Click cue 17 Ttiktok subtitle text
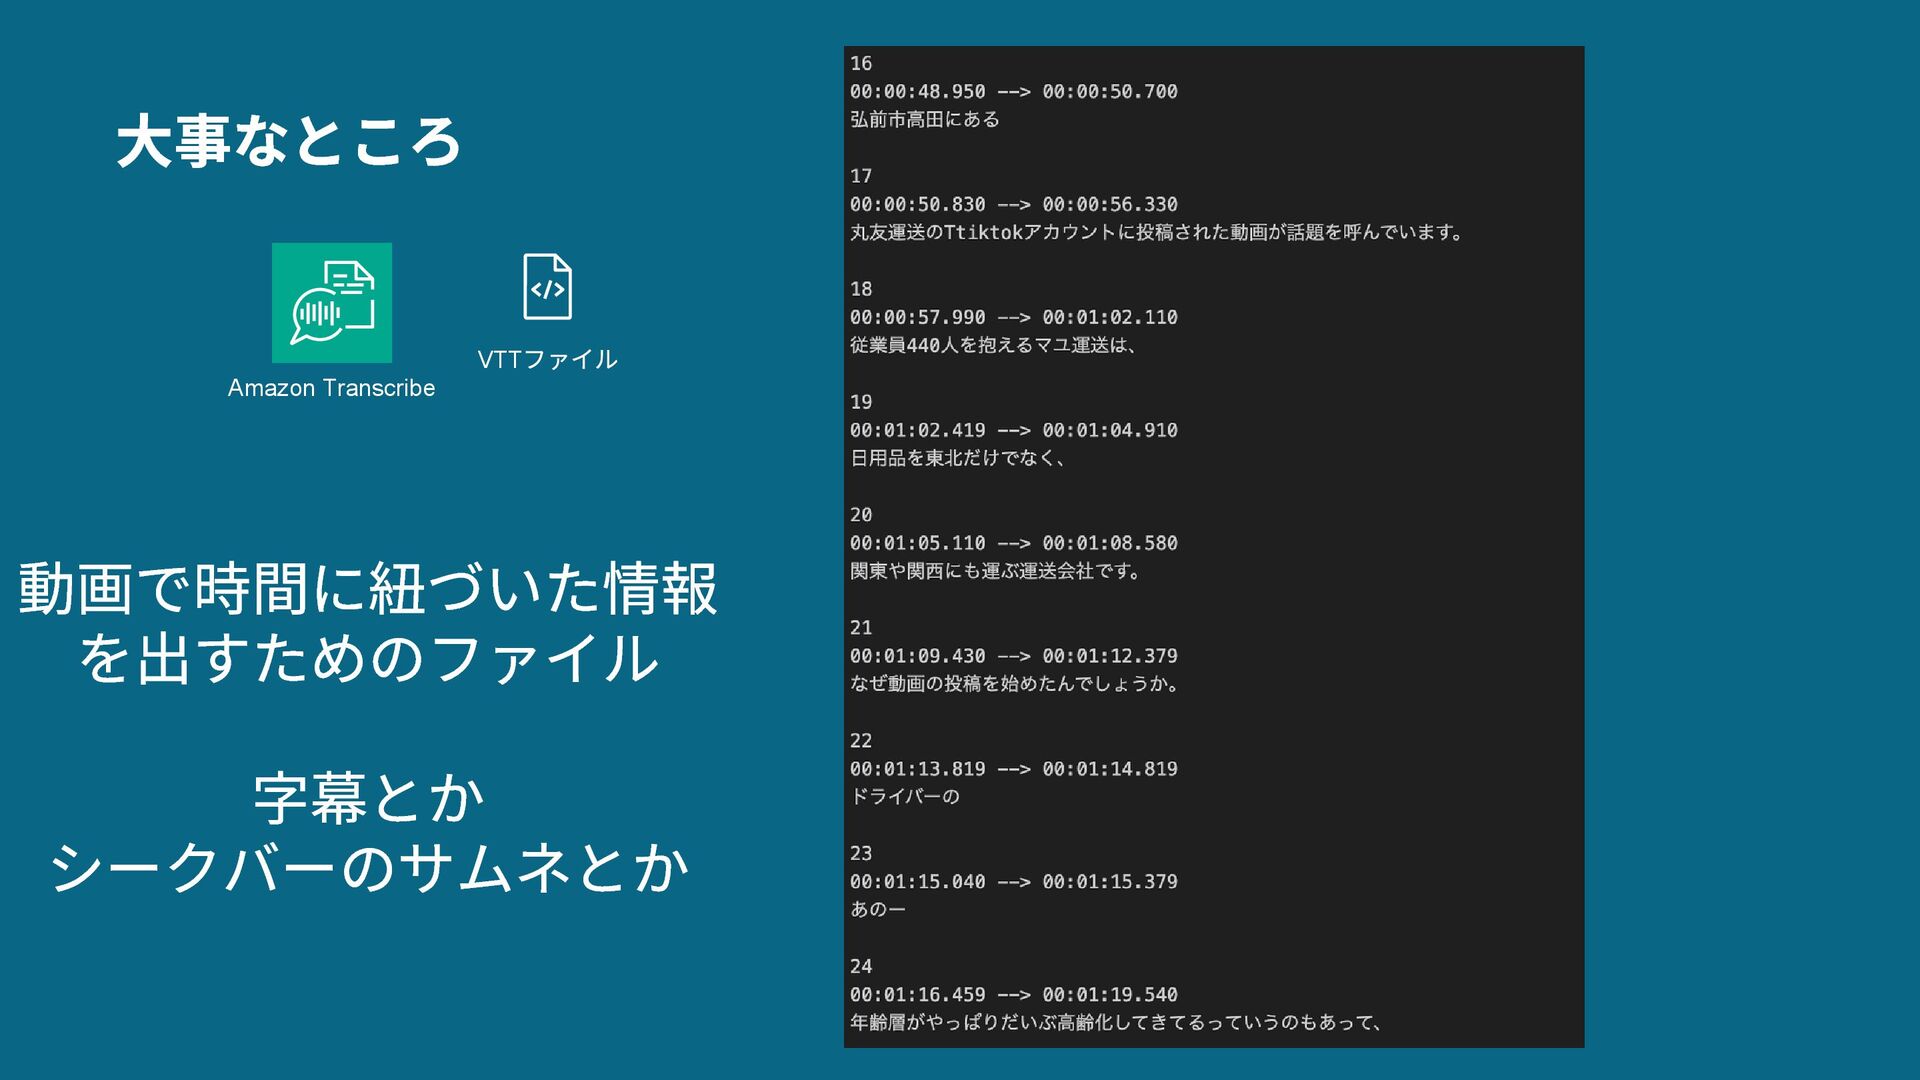The height and width of the screenshot is (1080, 1920). click(x=1156, y=232)
